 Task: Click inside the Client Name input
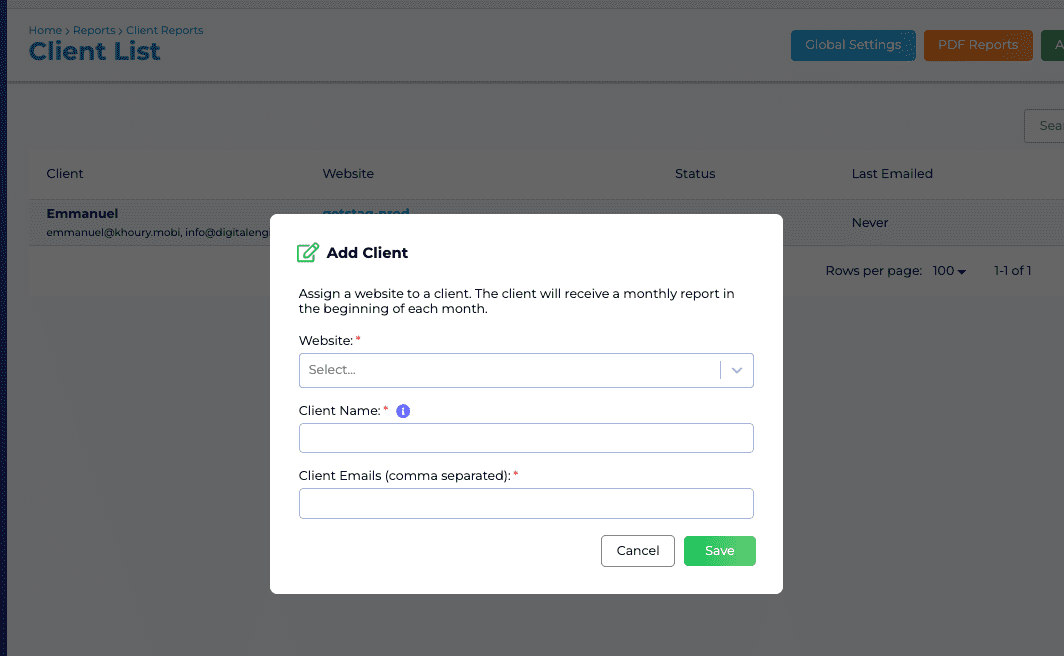(526, 438)
